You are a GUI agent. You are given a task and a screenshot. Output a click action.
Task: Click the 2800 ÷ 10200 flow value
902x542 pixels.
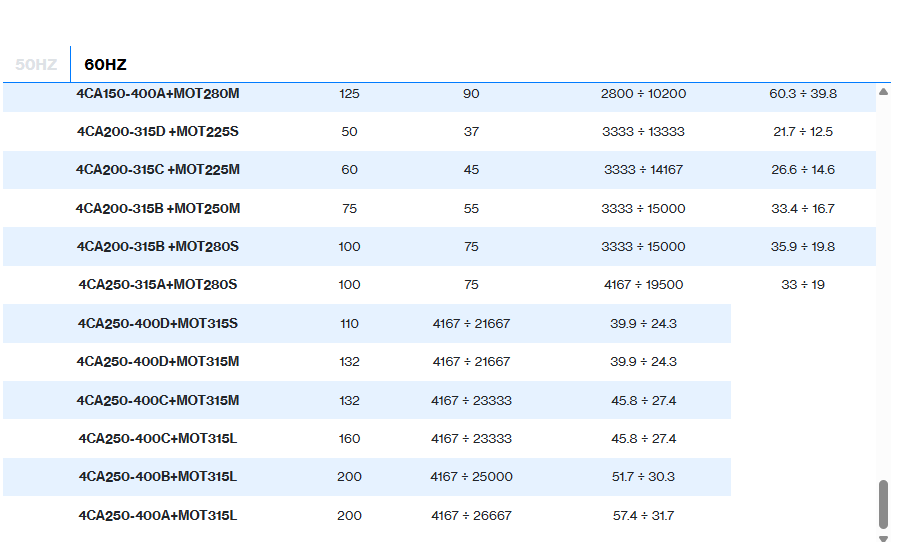coord(643,94)
